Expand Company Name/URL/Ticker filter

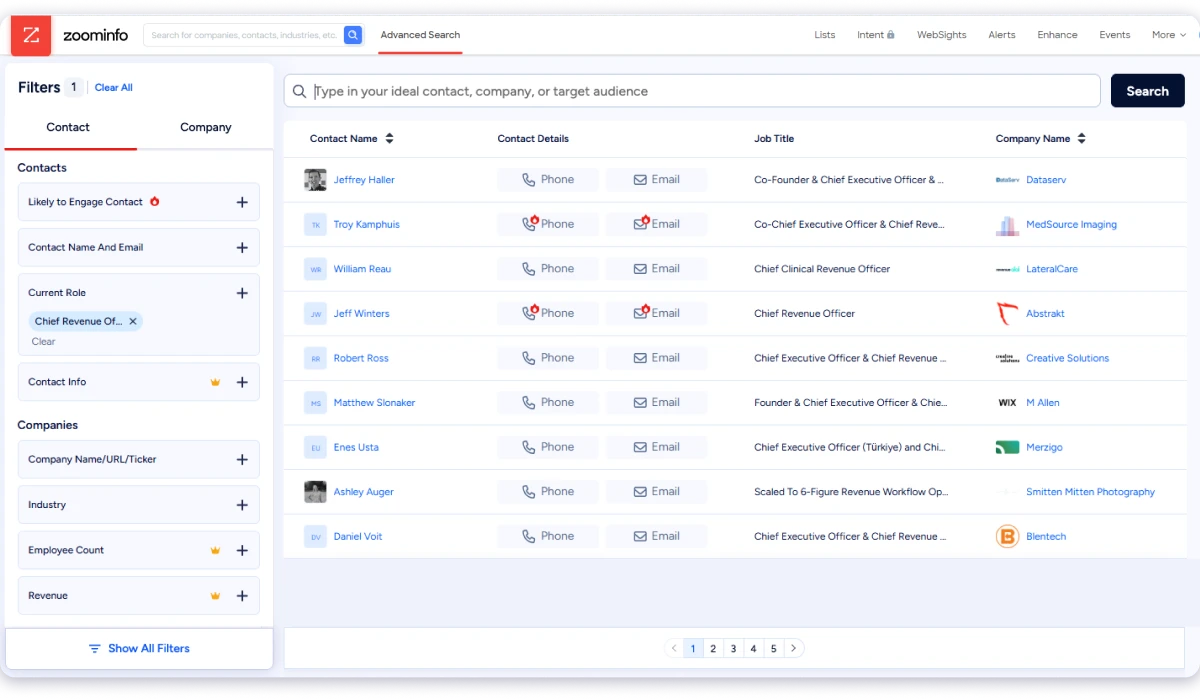point(242,460)
